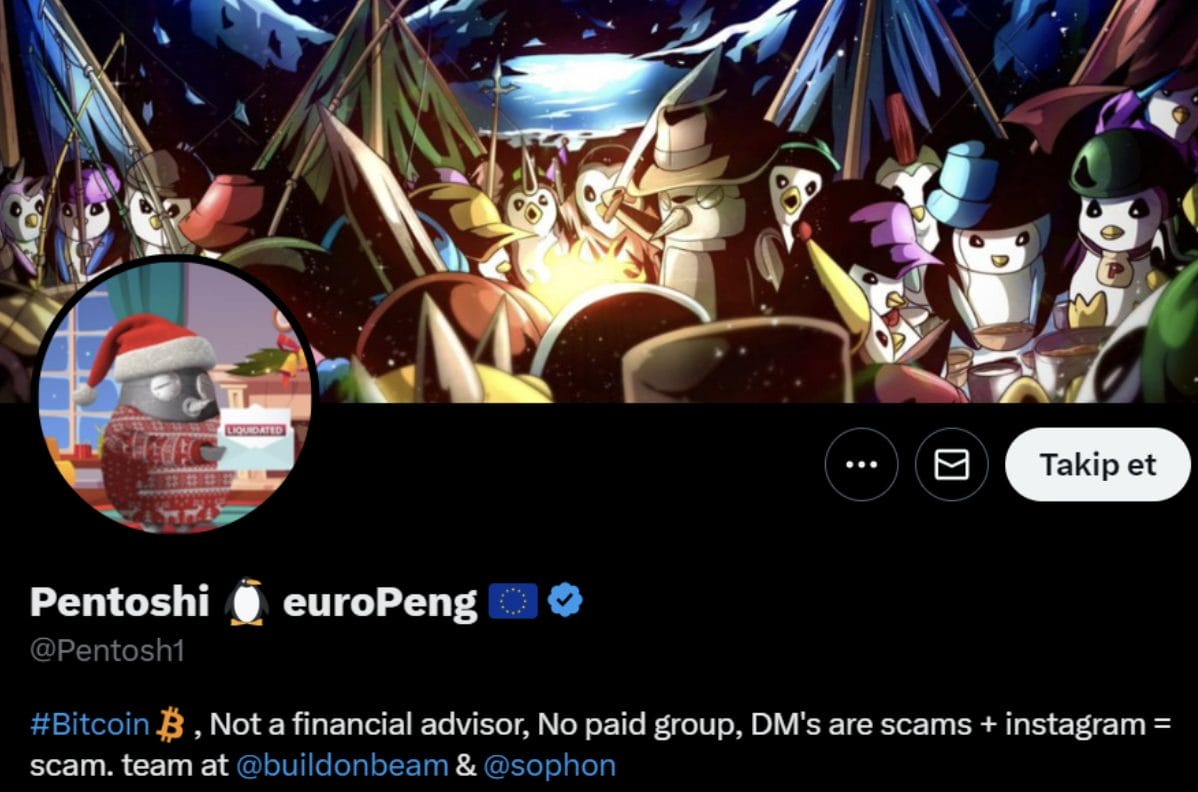The width and height of the screenshot is (1198, 792).
Task: Click the orange Bitcoin symbol emoji
Action: click(x=170, y=724)
